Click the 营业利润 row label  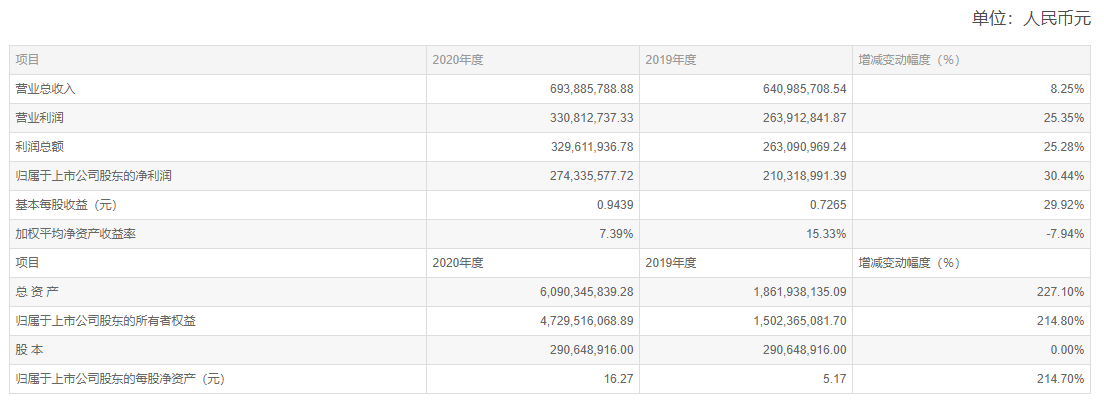(40, 118)
